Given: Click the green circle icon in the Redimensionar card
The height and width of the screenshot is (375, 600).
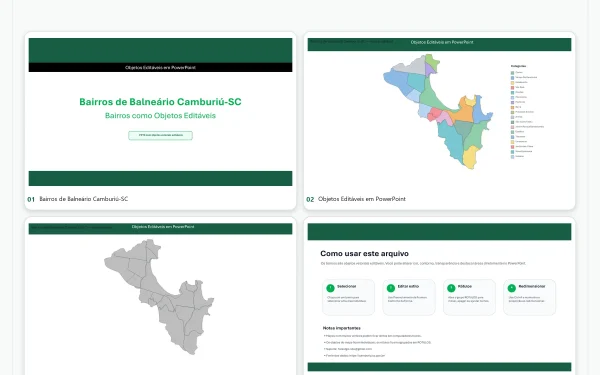Looking at the screenshot, I should [512, 288].
